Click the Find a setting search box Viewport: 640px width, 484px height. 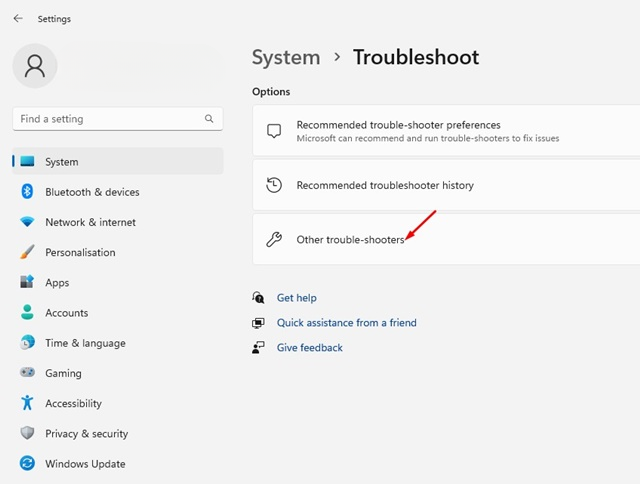(x=118, y=119)
